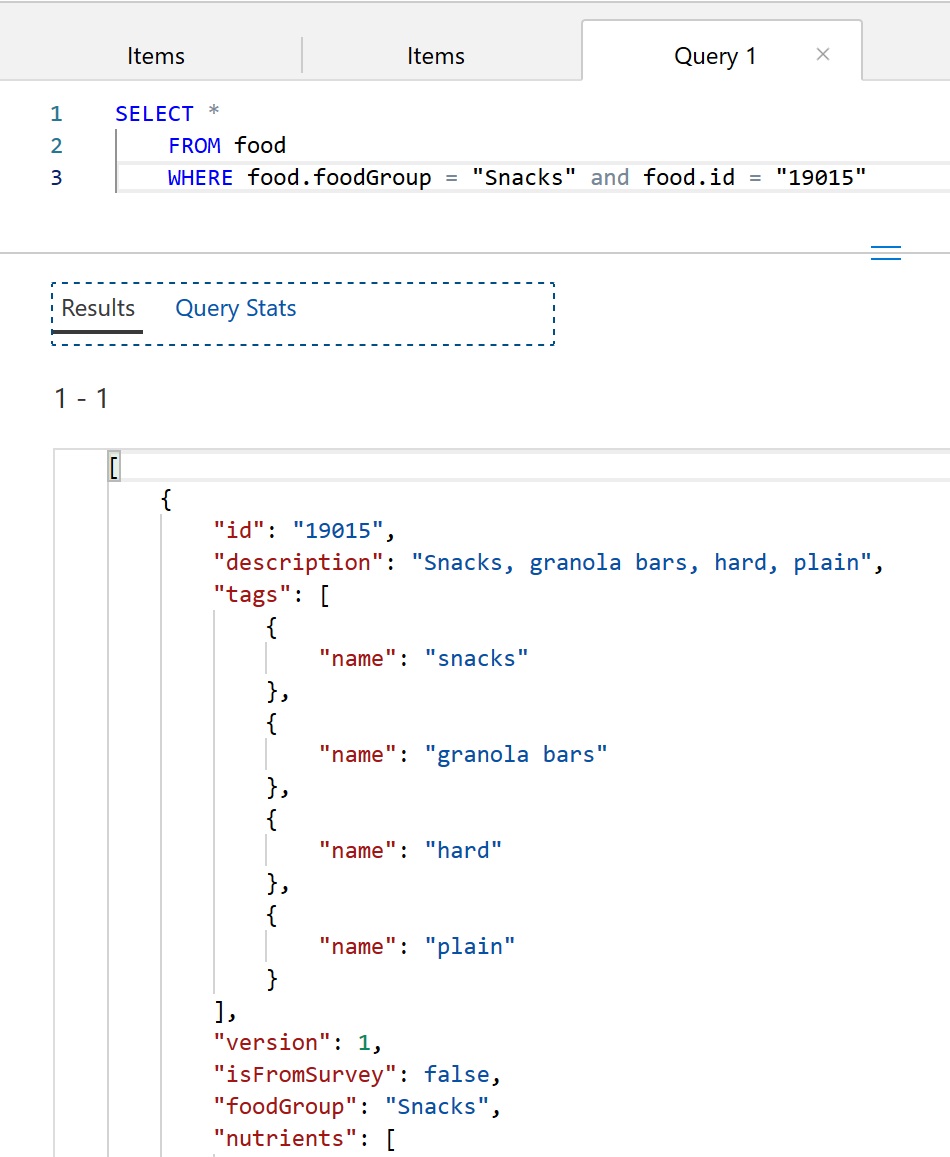The height and width of the screenshot is (1157, 950).
Task: Click the FROM food clause
Action: (x=226, y=146)
